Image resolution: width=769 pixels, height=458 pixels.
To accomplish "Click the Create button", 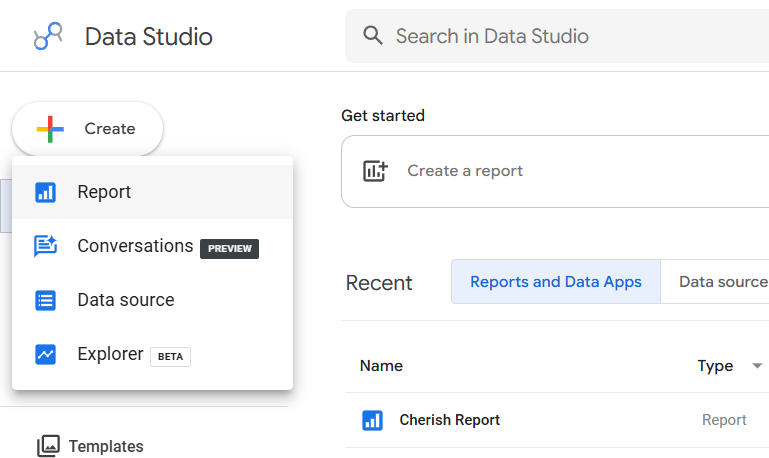I will click(x=87, y=129).
